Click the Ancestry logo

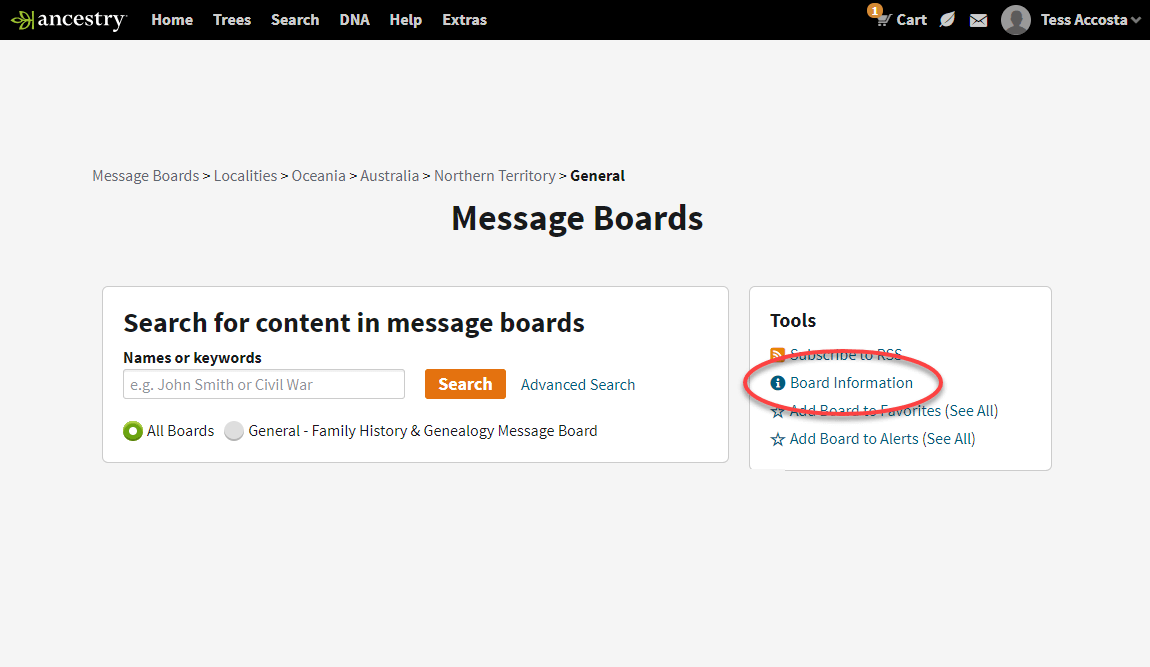pos(68,20)
